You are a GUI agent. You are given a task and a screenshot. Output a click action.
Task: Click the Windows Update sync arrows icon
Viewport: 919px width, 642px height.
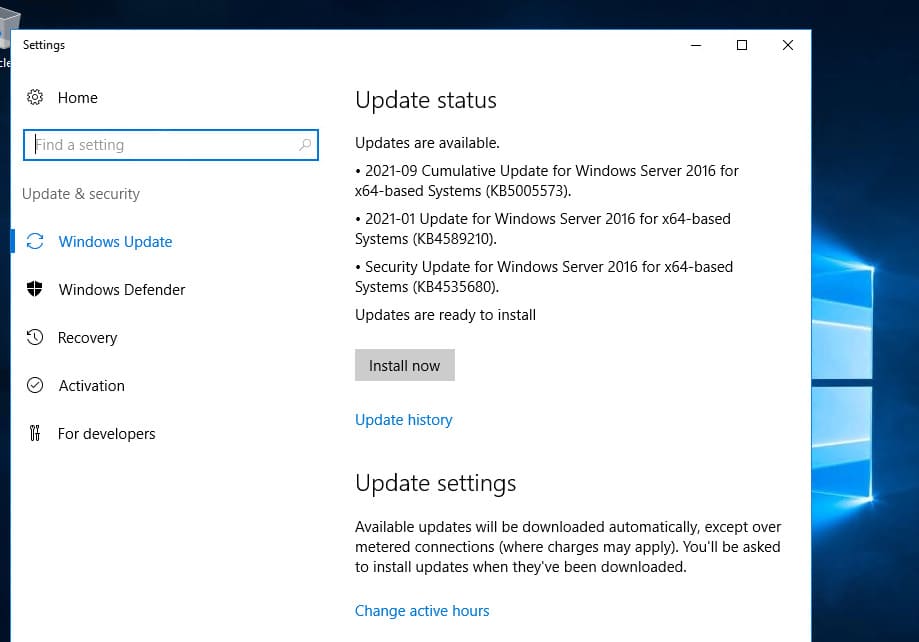coord(35,241)
